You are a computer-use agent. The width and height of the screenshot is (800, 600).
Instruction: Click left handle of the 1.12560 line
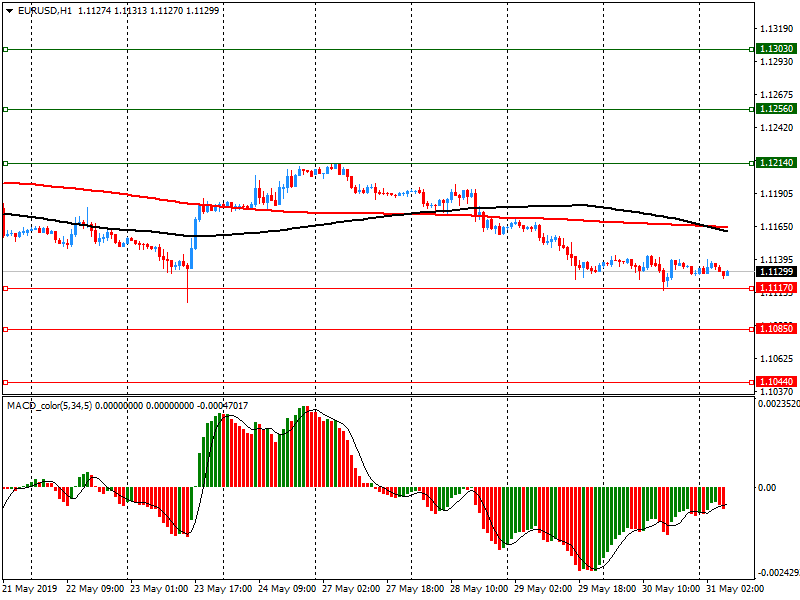tap(5, 109)
